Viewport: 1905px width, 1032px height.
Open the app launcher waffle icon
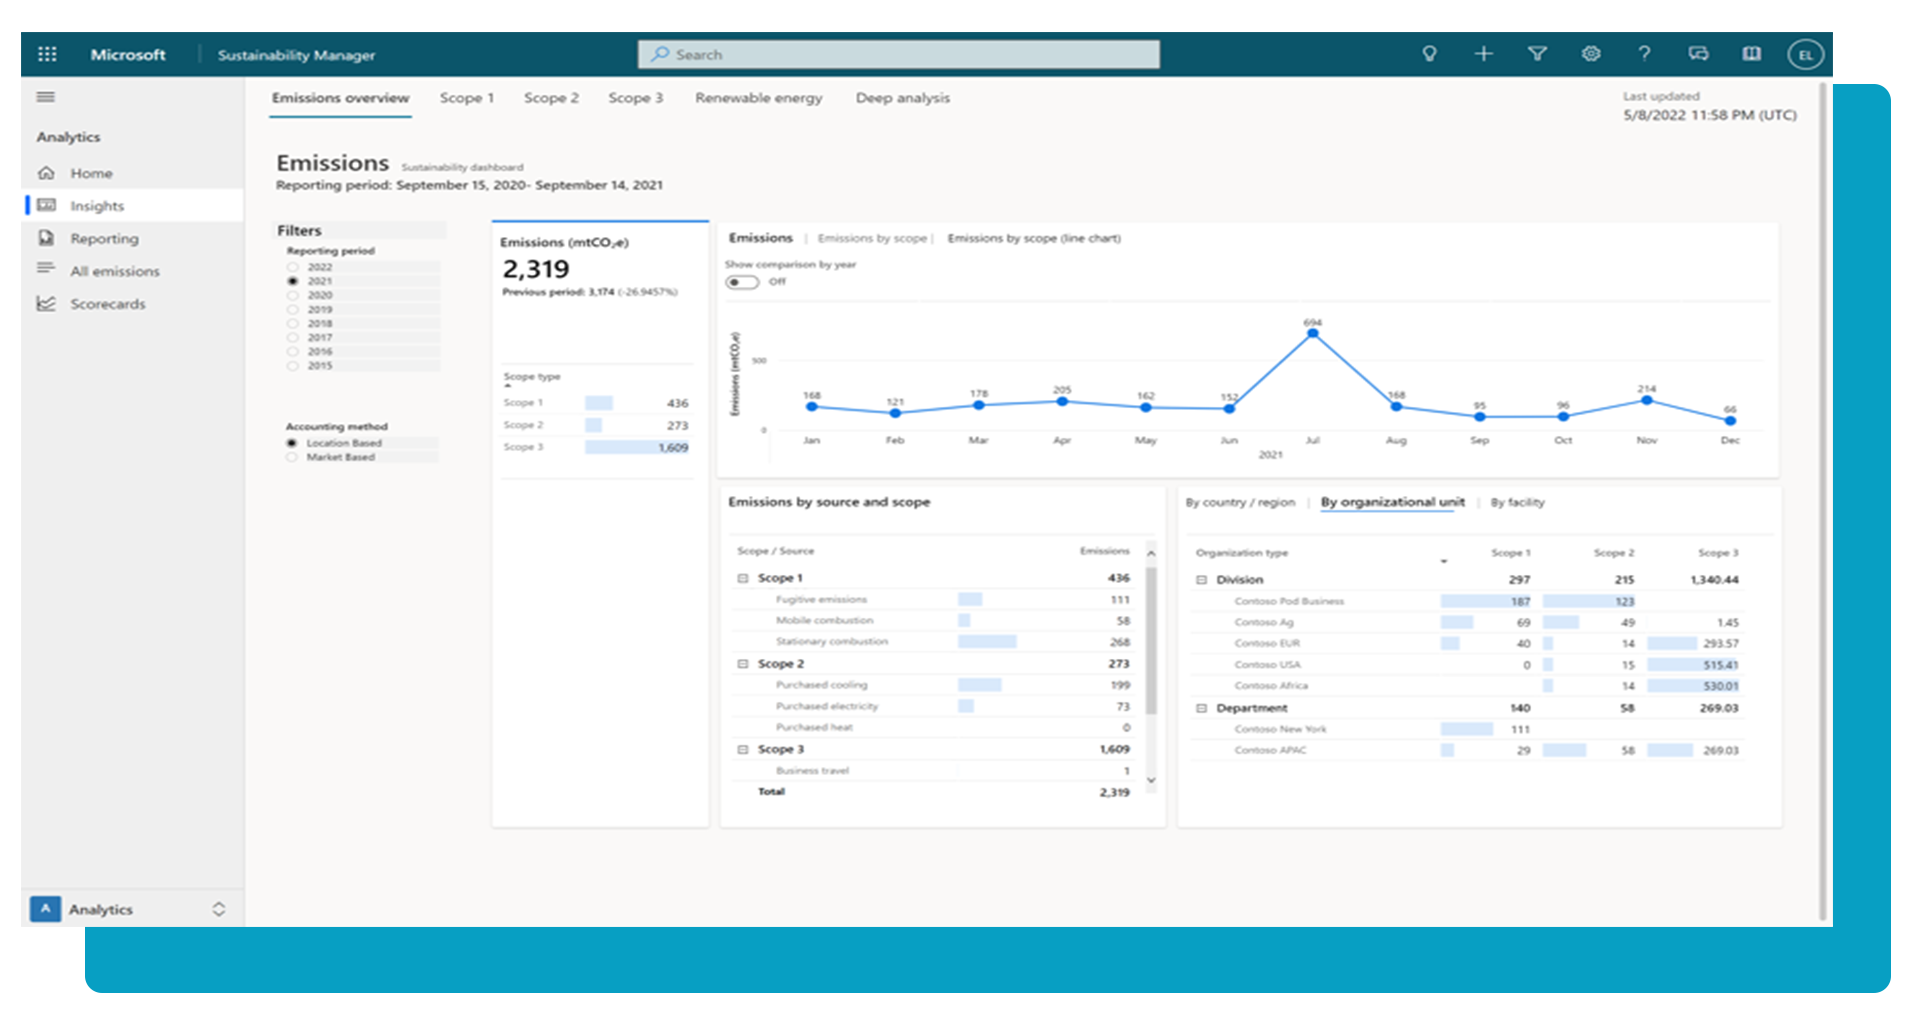47,55
